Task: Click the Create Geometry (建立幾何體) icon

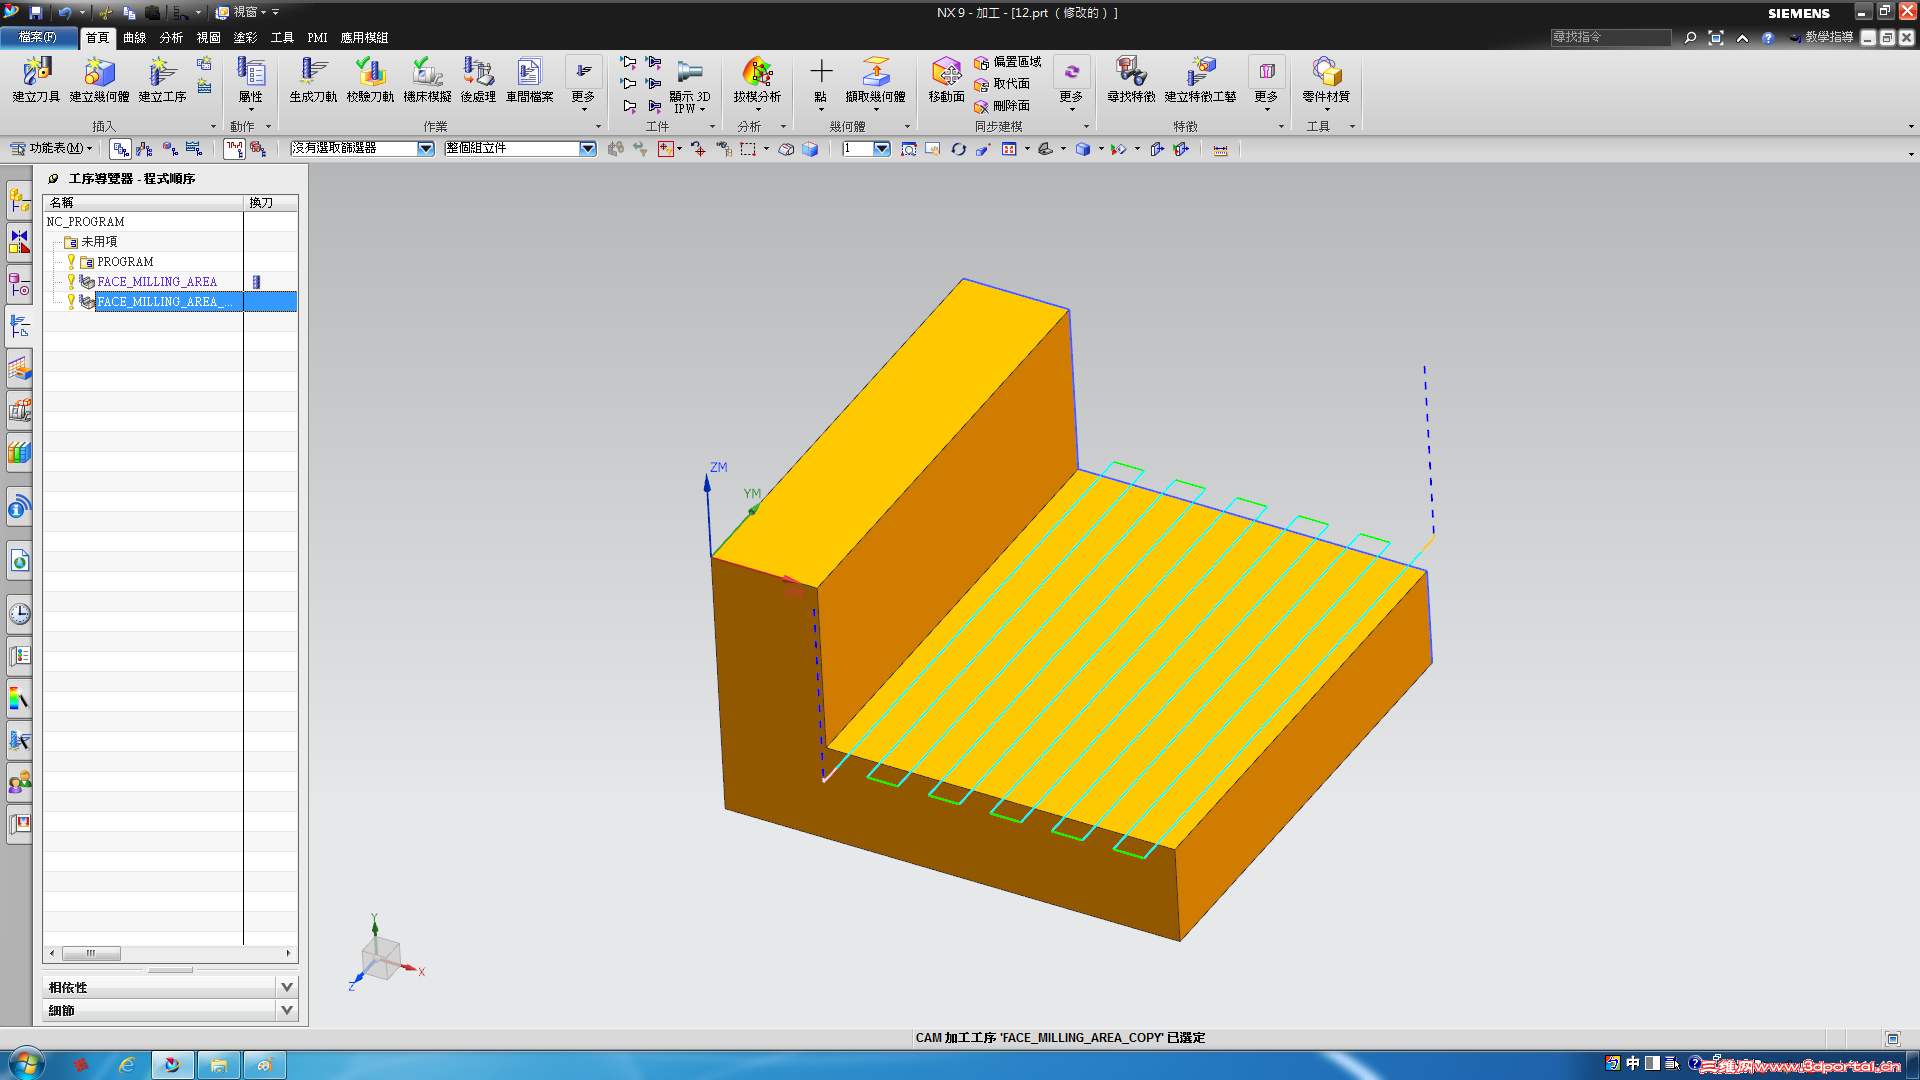Action: [x=99, y=78]
